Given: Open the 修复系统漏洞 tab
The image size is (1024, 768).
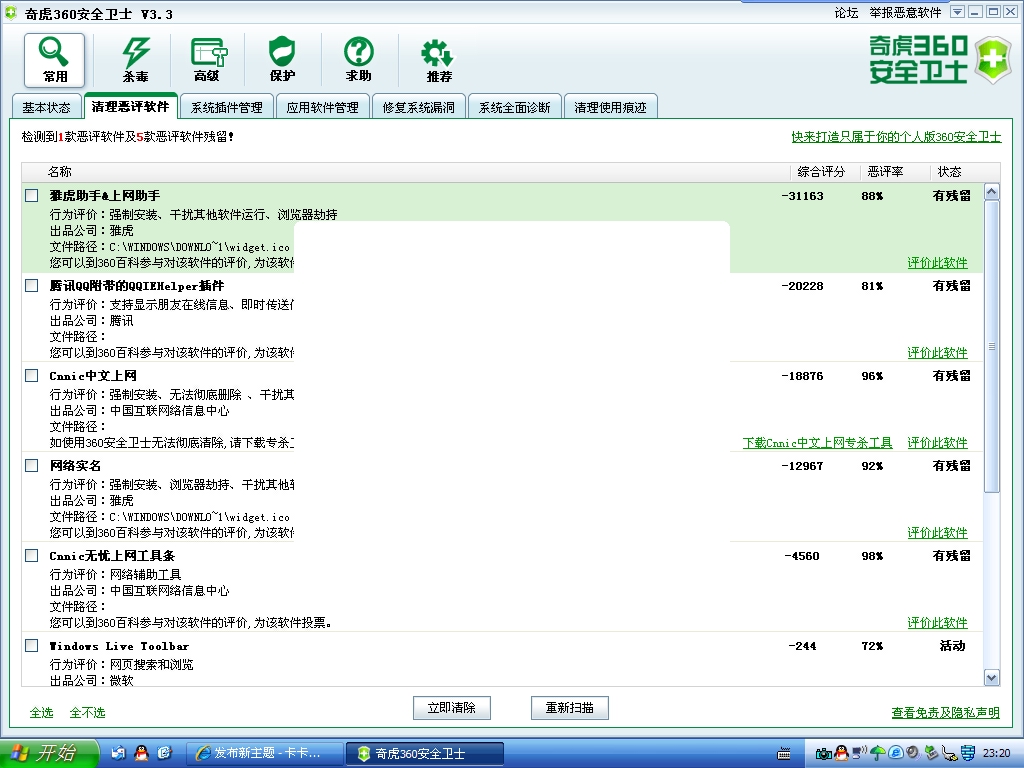Looking at the screenshot, I should coord(419,107).
